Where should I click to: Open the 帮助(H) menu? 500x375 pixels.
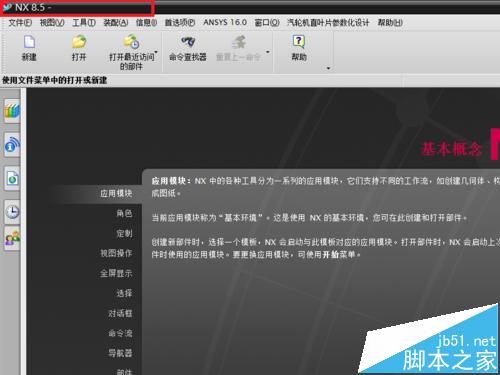click(x=390, y=23)
